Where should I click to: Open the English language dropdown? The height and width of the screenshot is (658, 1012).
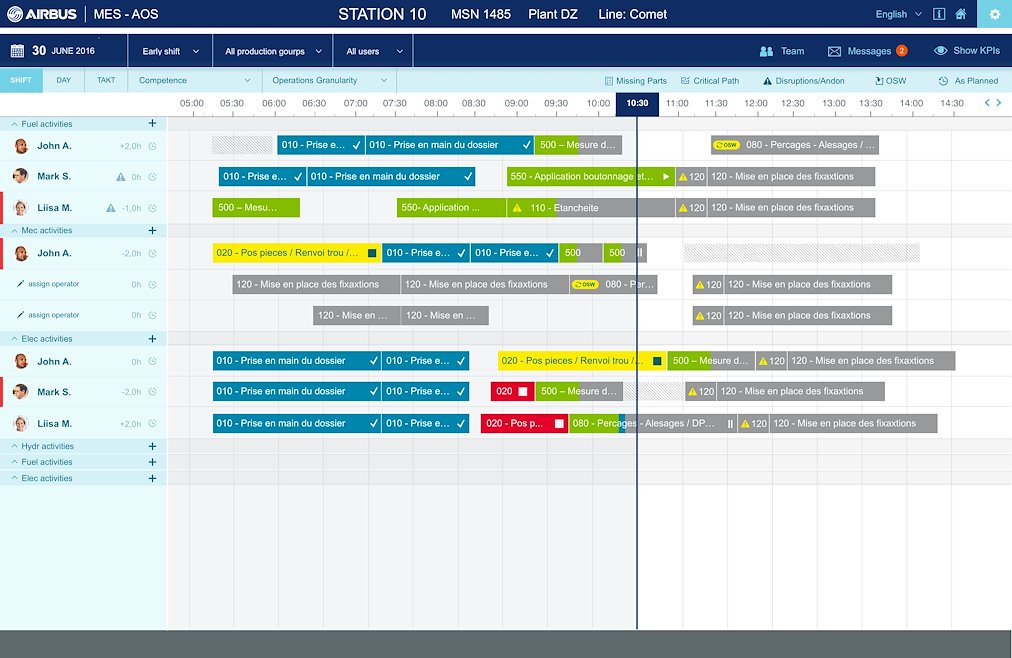tap(898, 14)
